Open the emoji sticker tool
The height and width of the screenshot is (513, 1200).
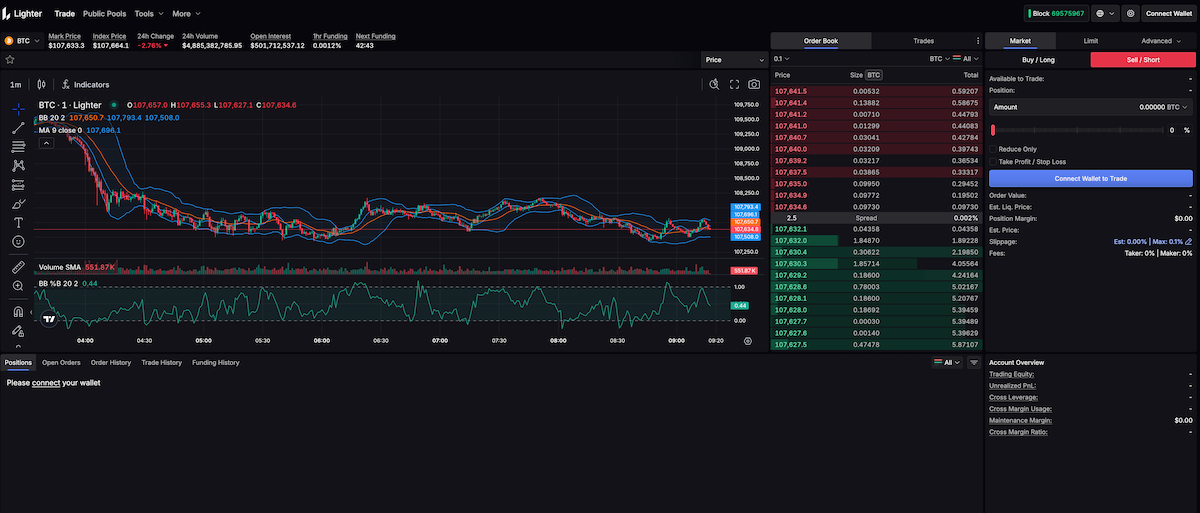point(18,241)
